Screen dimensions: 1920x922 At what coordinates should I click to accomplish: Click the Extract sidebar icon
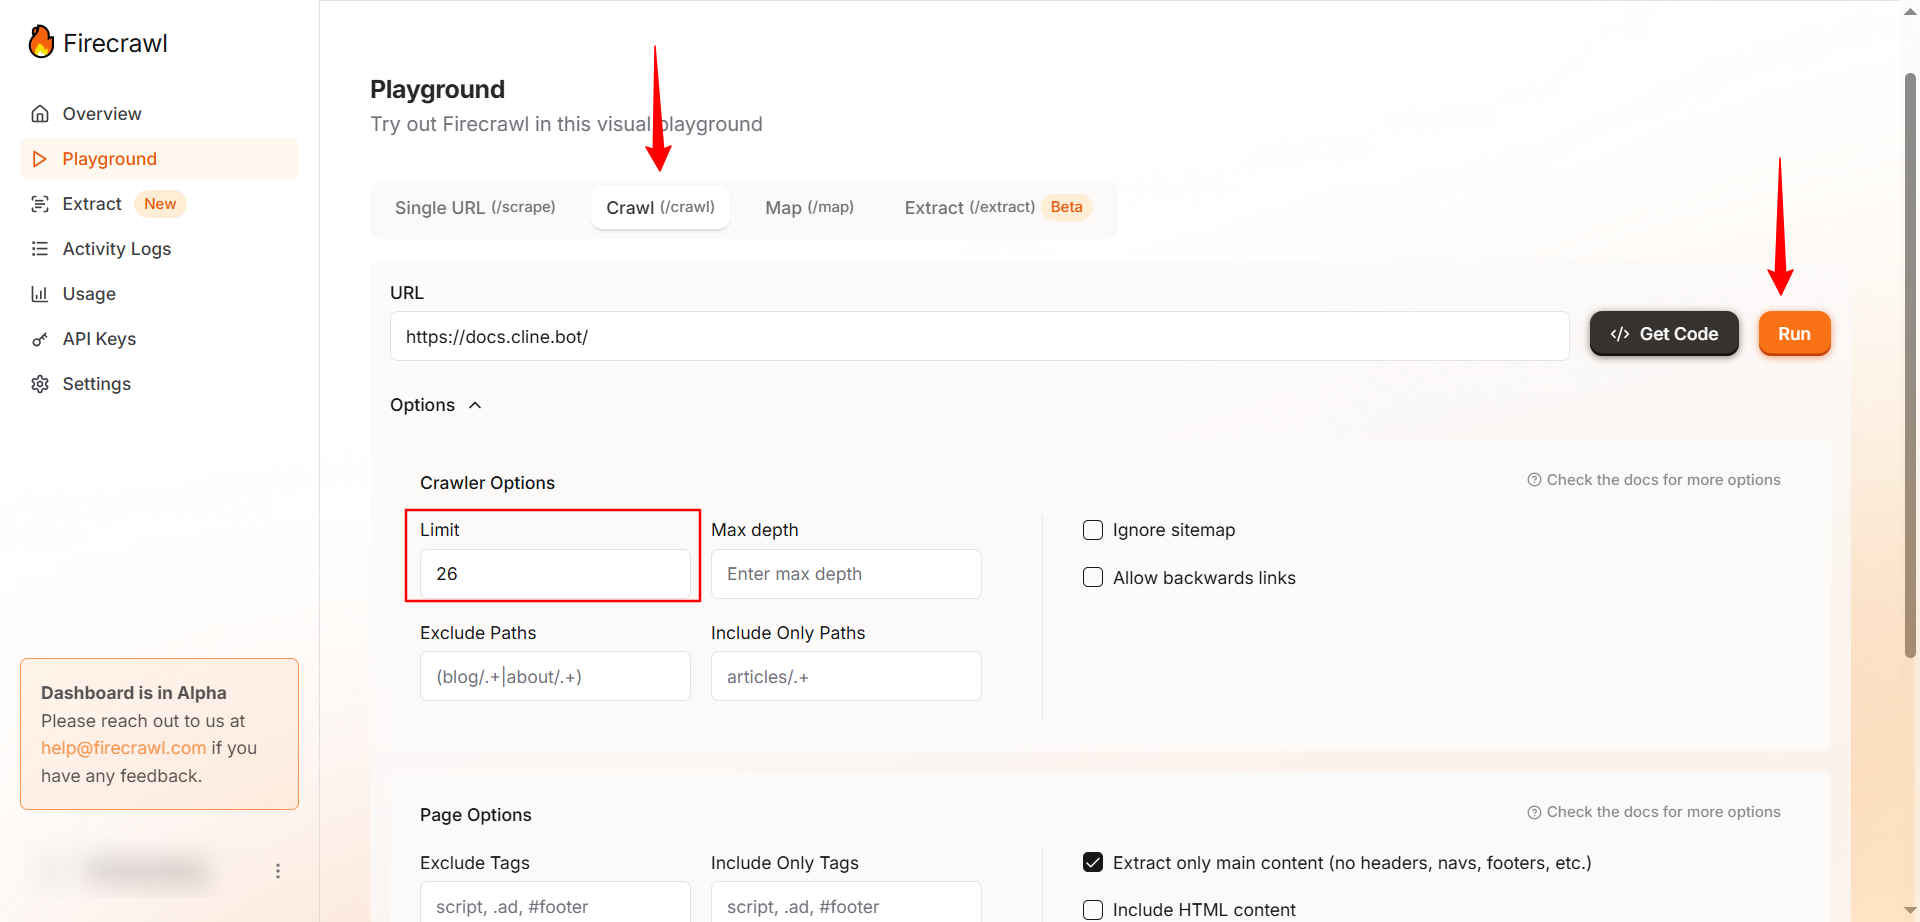(x=40, y=204)
